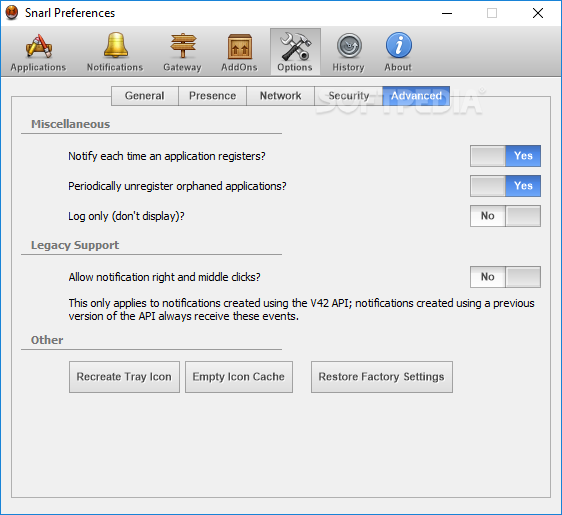Image resolution: width=562 pixels, height=515 pixels.
Task: Switch to the Security tab
Action: coord(349,96)
